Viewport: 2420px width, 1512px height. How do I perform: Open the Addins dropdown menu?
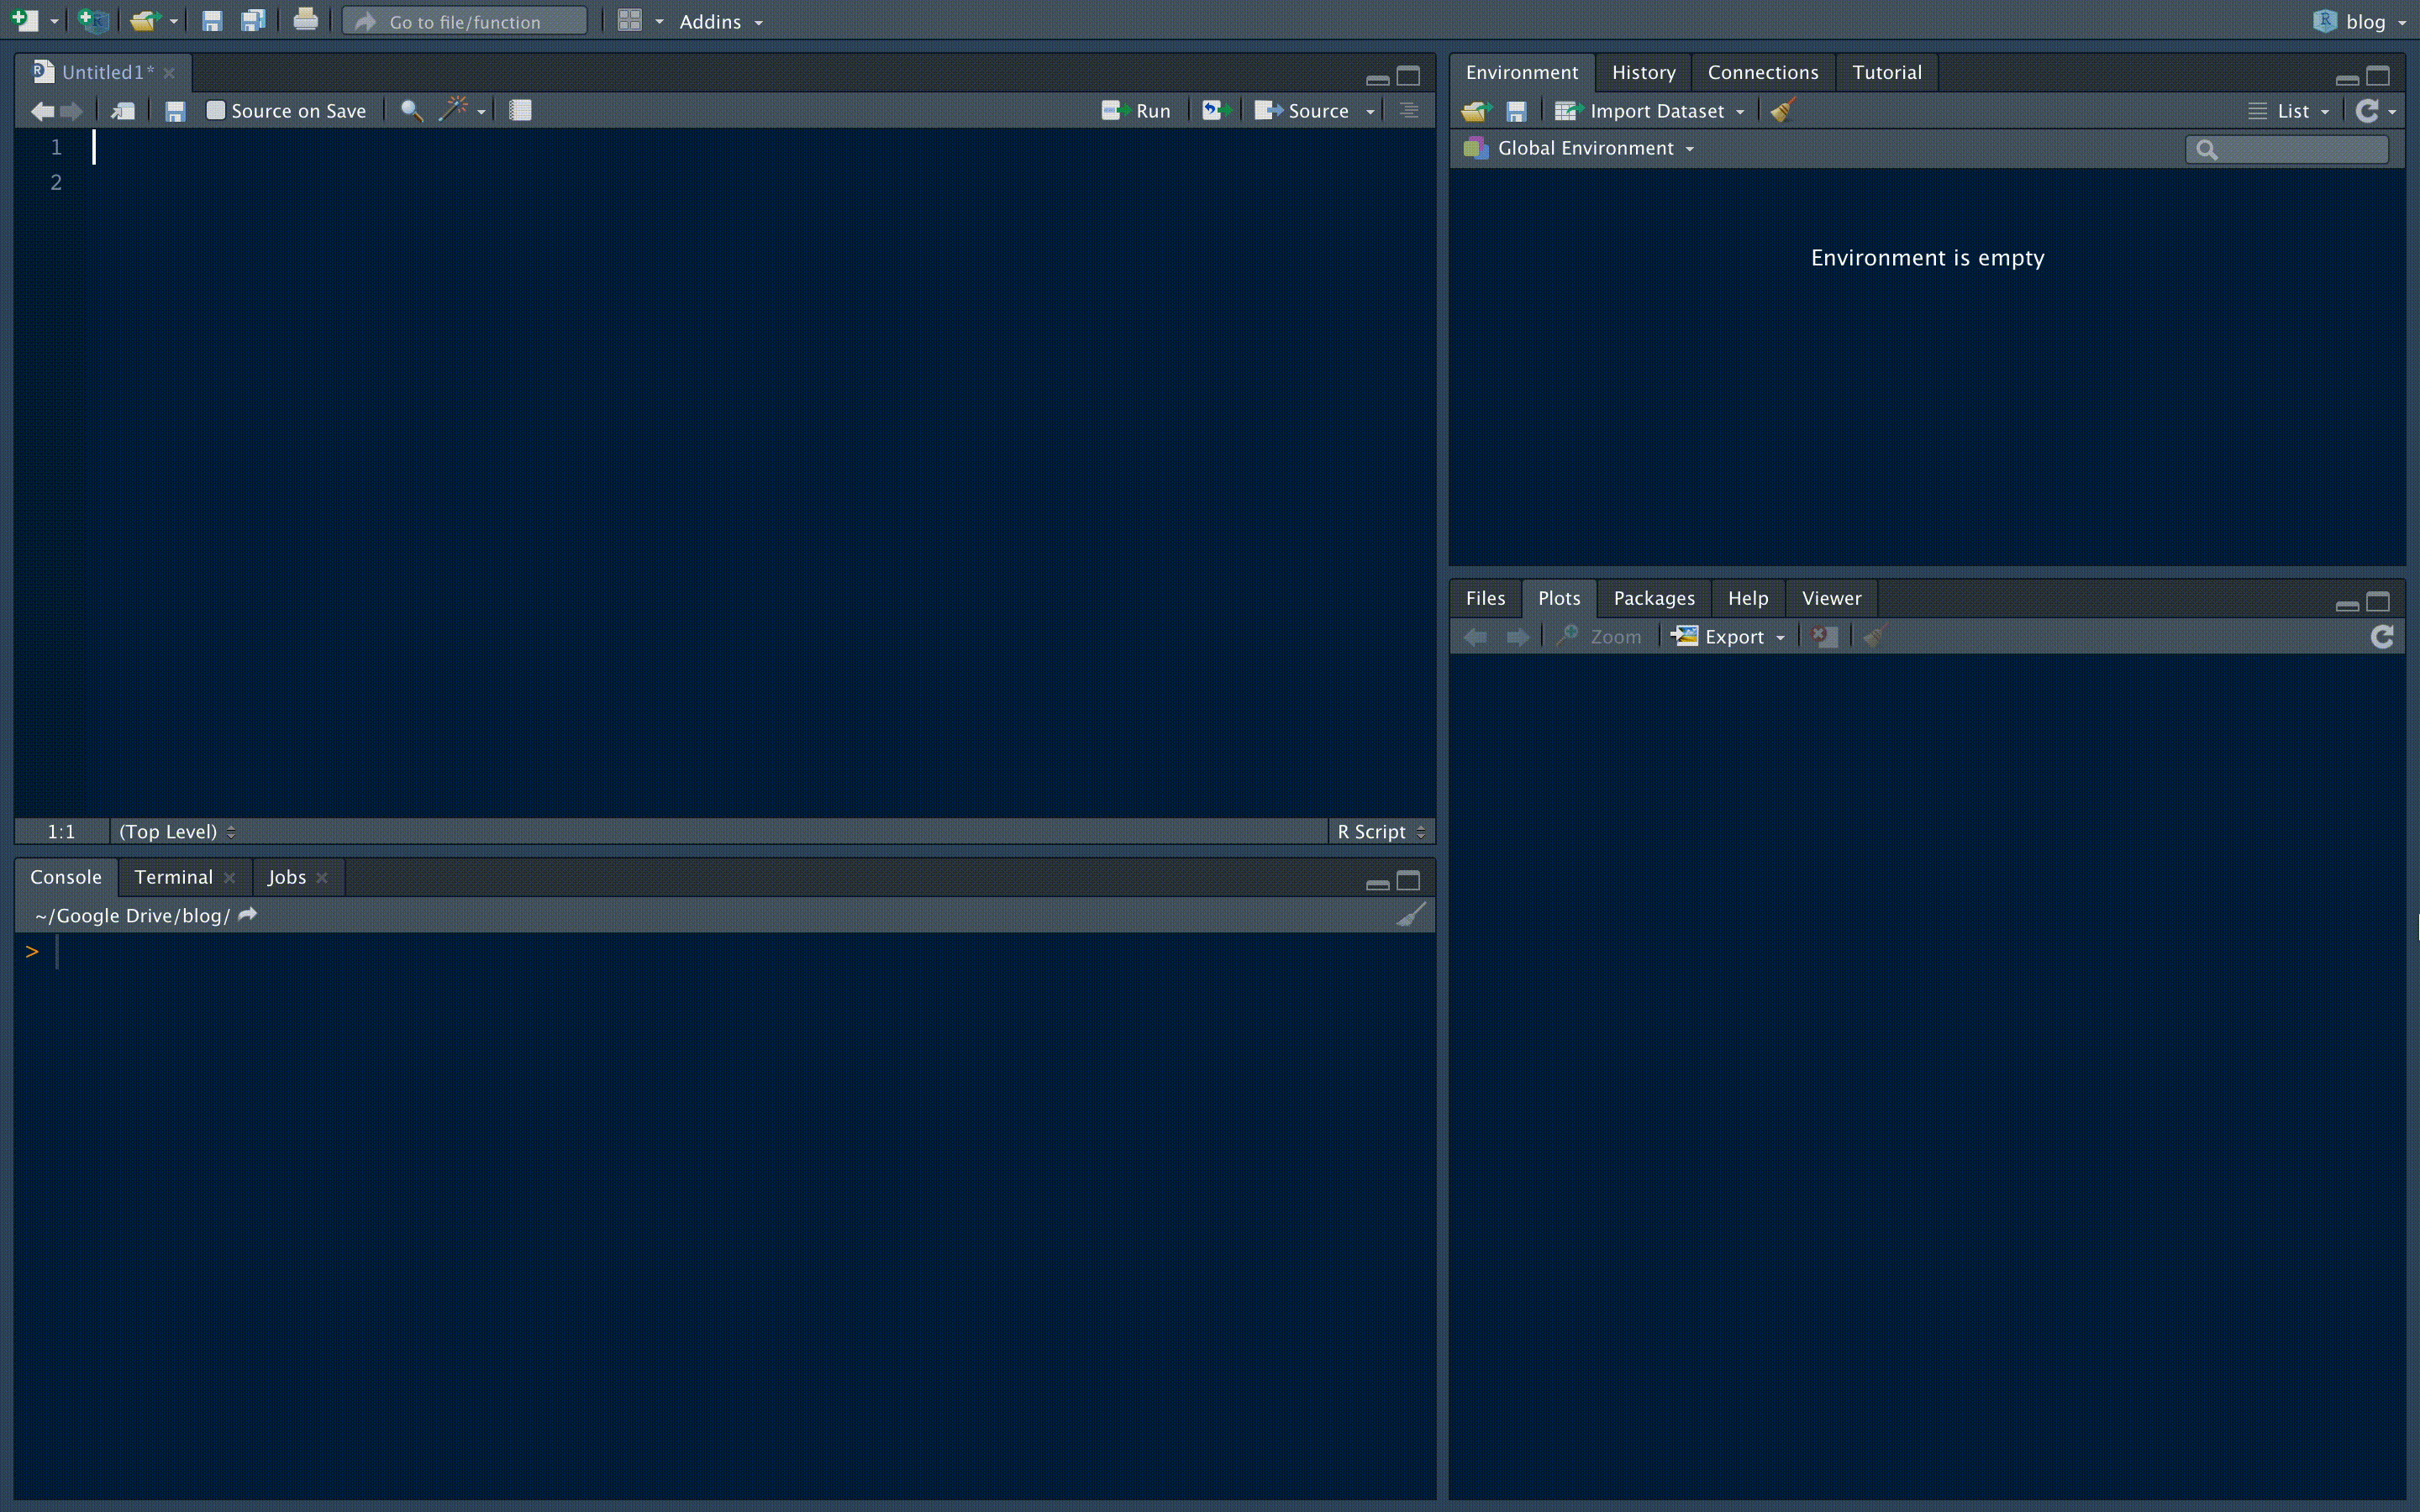point(719,19)
